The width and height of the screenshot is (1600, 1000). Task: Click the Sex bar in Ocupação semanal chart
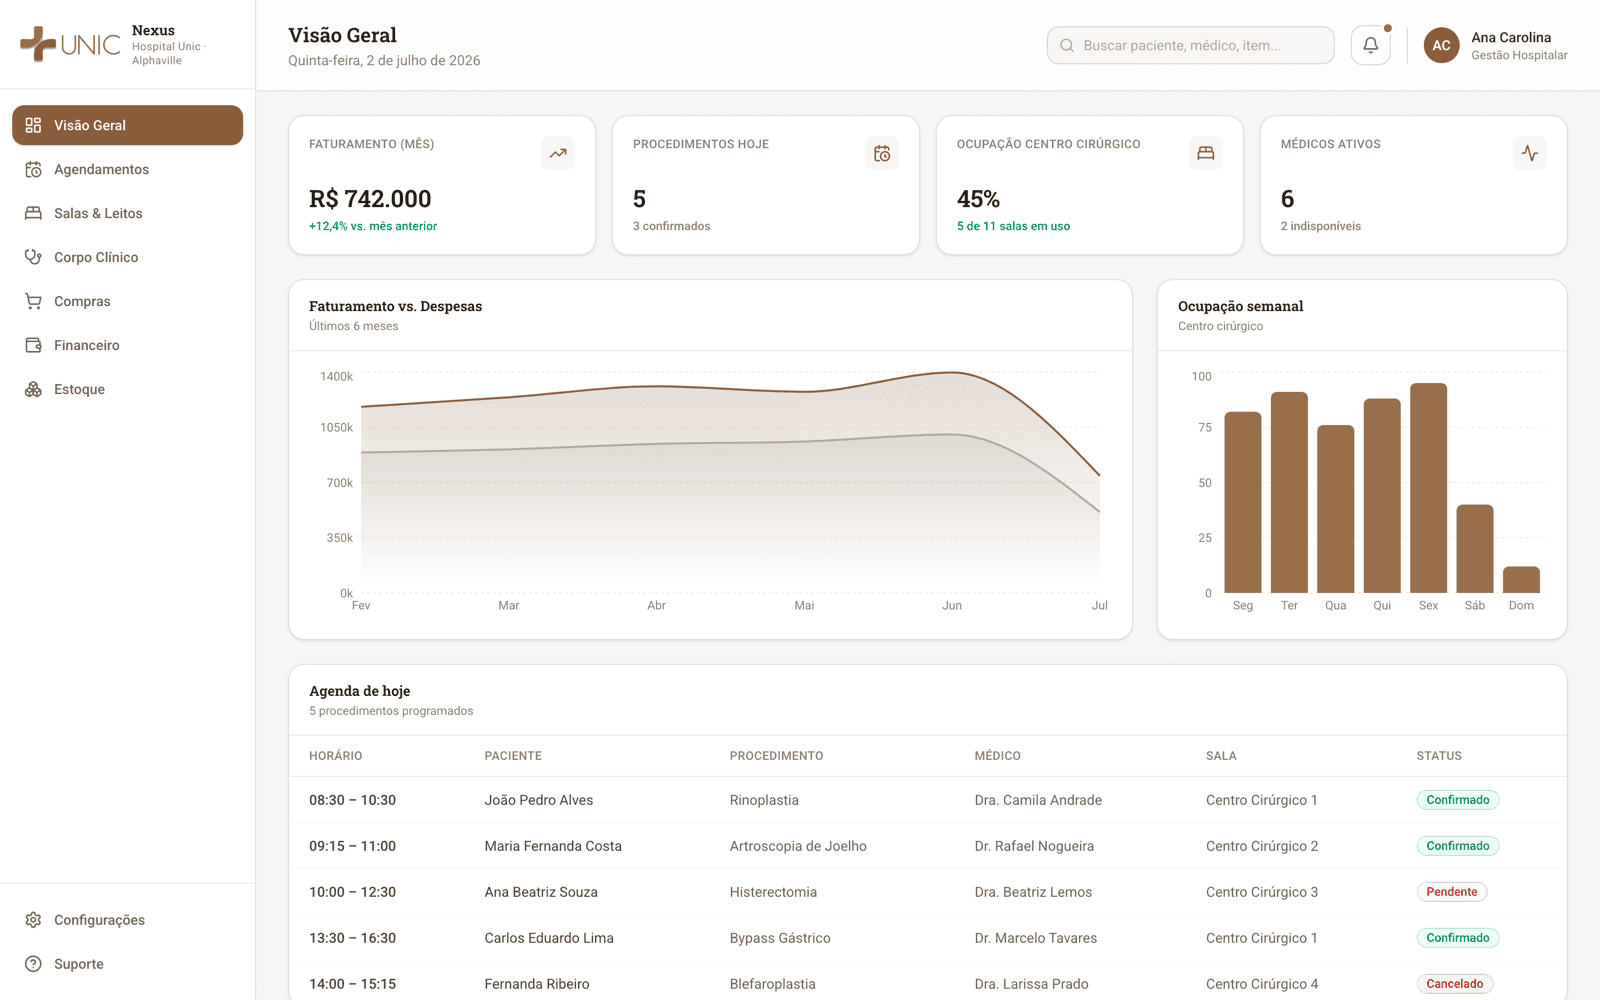pyautogui.click(x=1428, y=488)
